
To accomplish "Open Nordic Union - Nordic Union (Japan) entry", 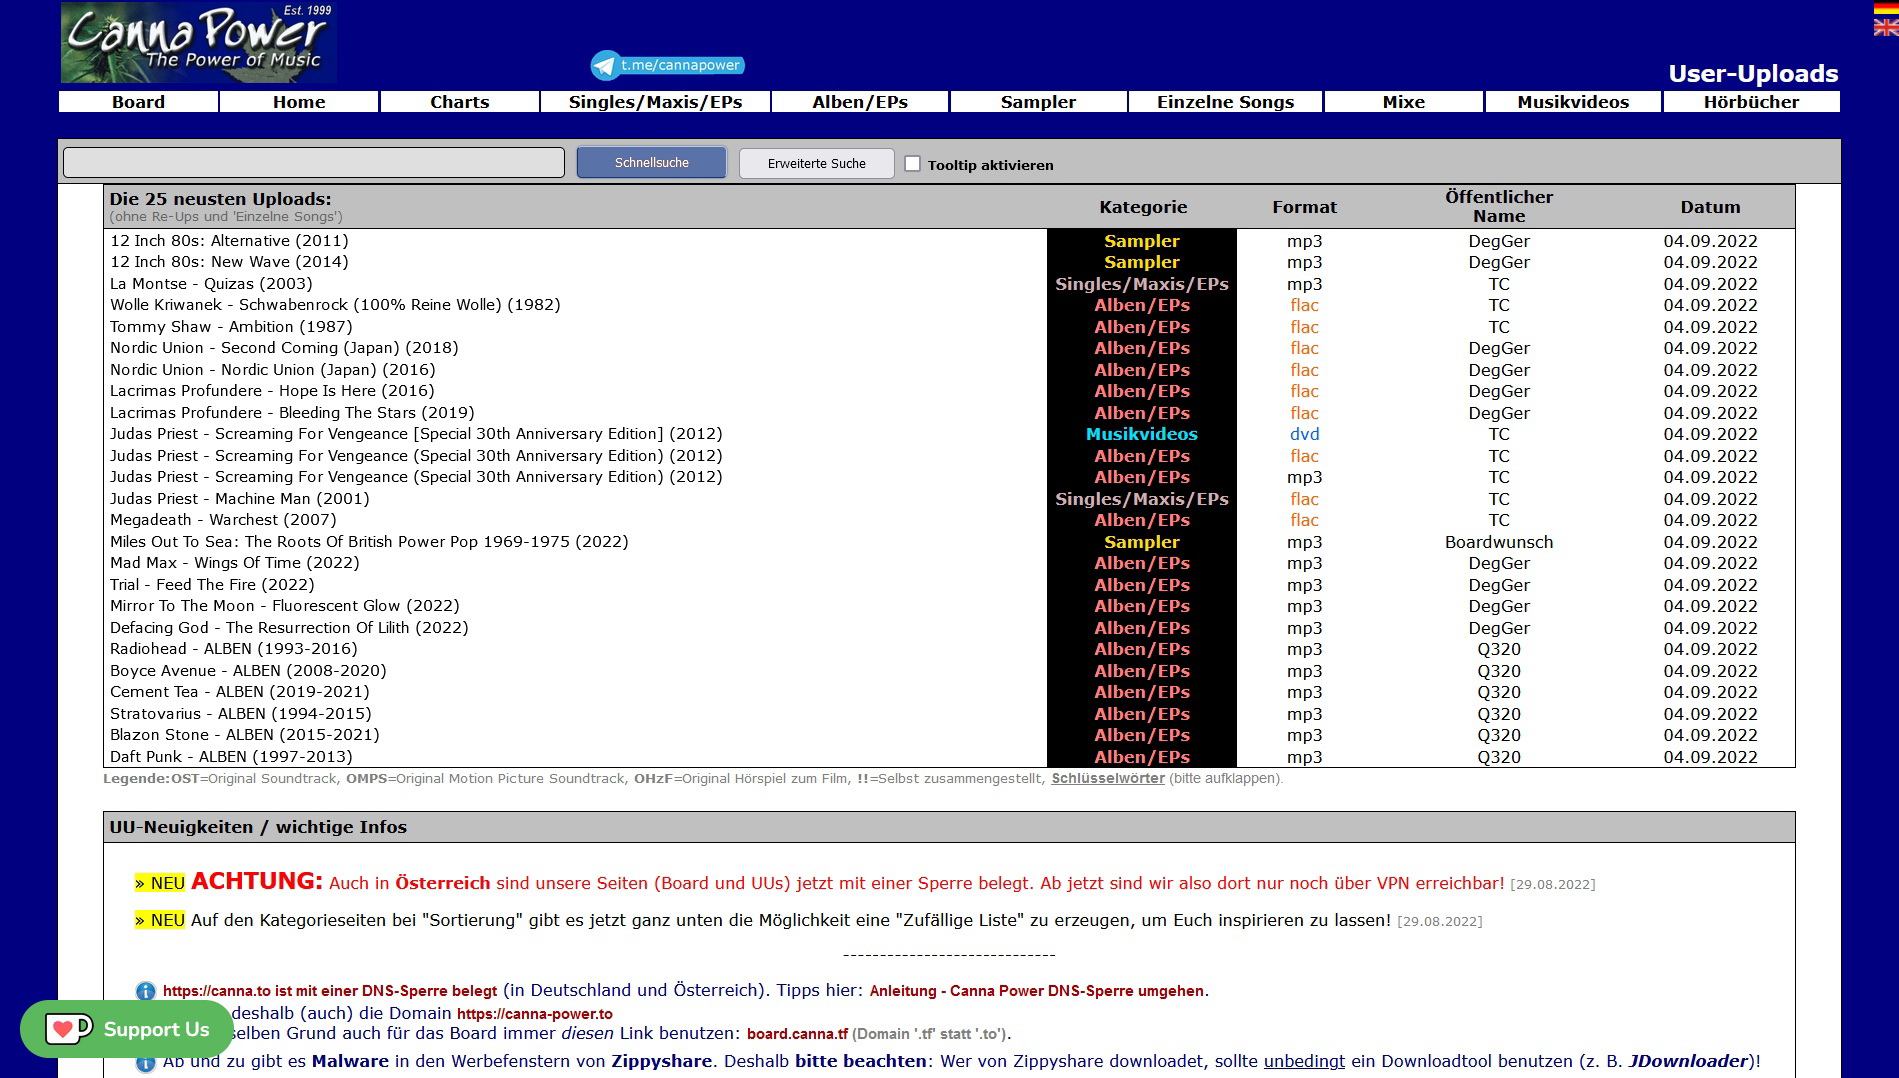I will (272, 370).
